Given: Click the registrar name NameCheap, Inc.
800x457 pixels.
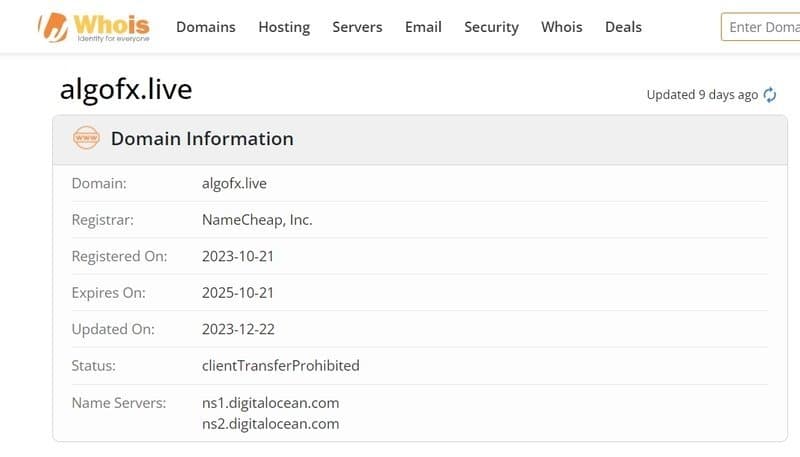Looking at the screenshot, I should [257, 220].
